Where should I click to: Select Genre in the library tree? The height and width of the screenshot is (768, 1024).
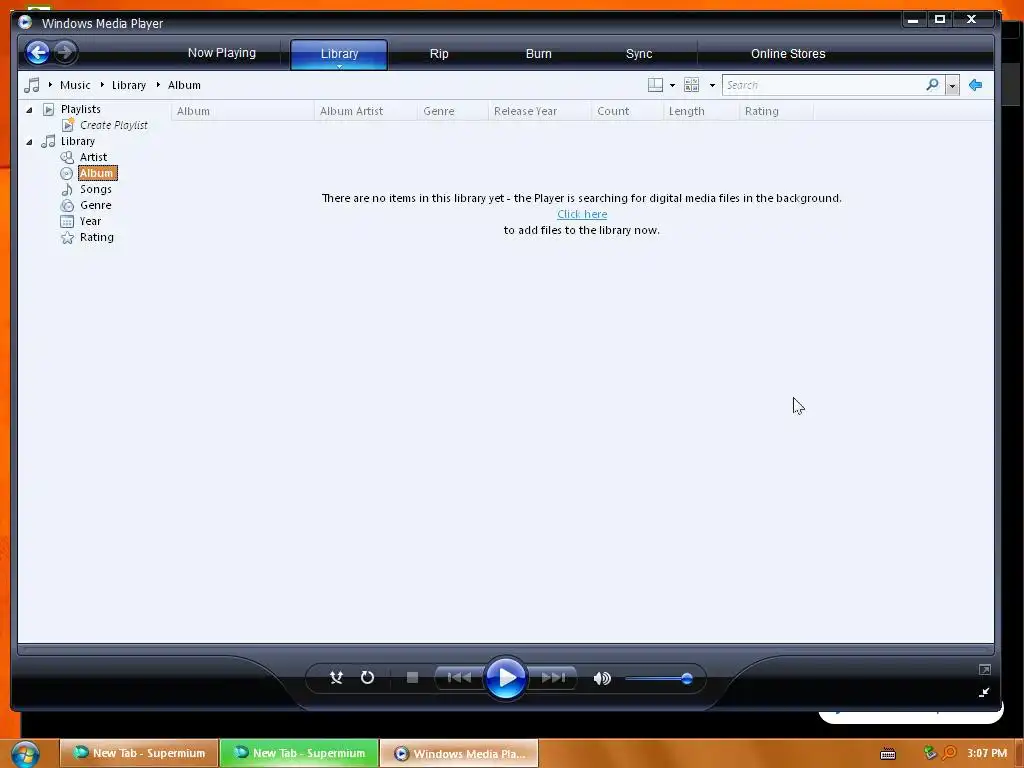click(95, 206)
